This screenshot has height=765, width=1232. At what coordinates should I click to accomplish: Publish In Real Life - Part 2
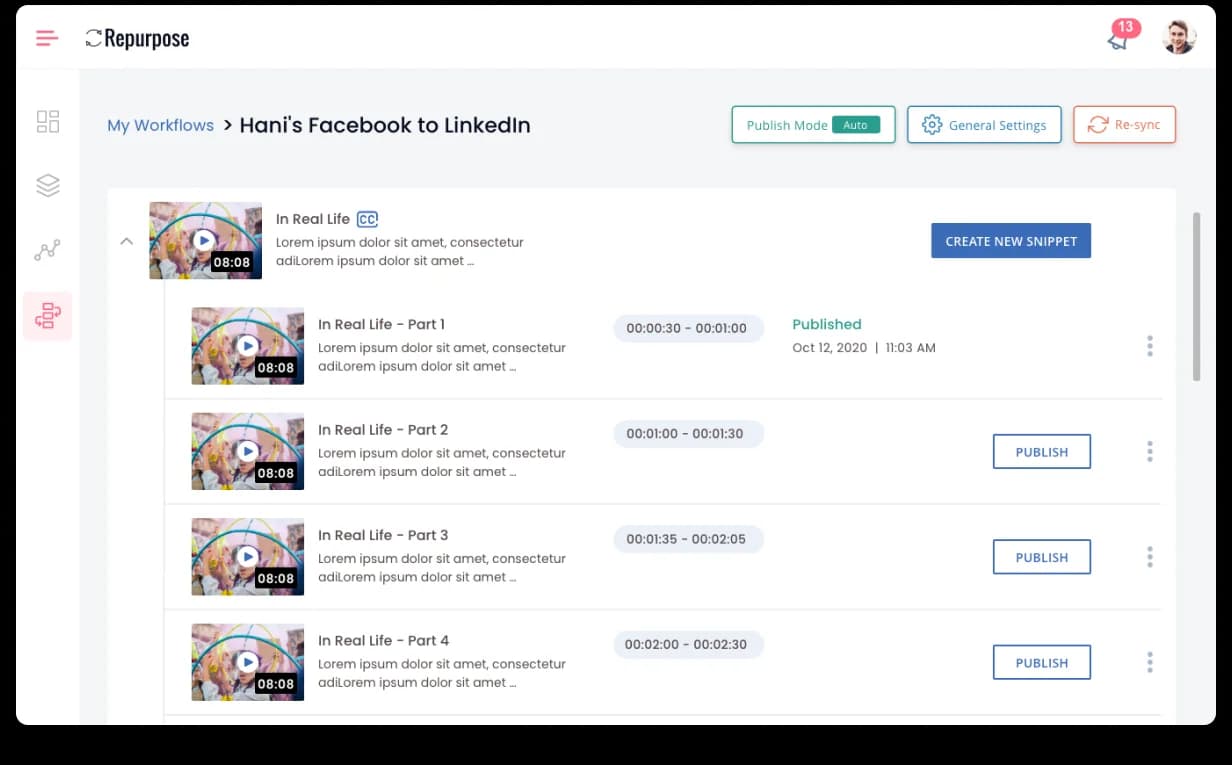coord(1042,452)
